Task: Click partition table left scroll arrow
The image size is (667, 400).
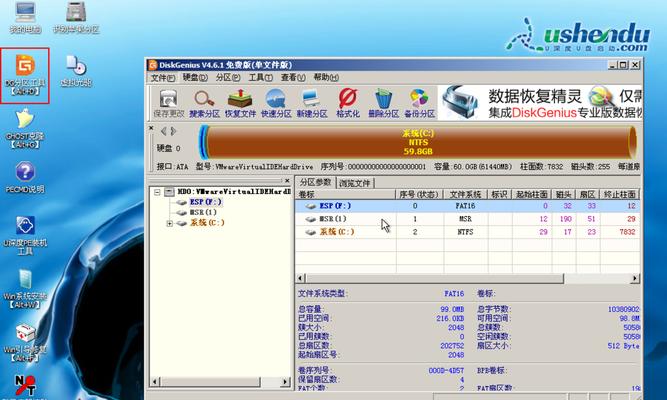Action: tap(300, 278)
